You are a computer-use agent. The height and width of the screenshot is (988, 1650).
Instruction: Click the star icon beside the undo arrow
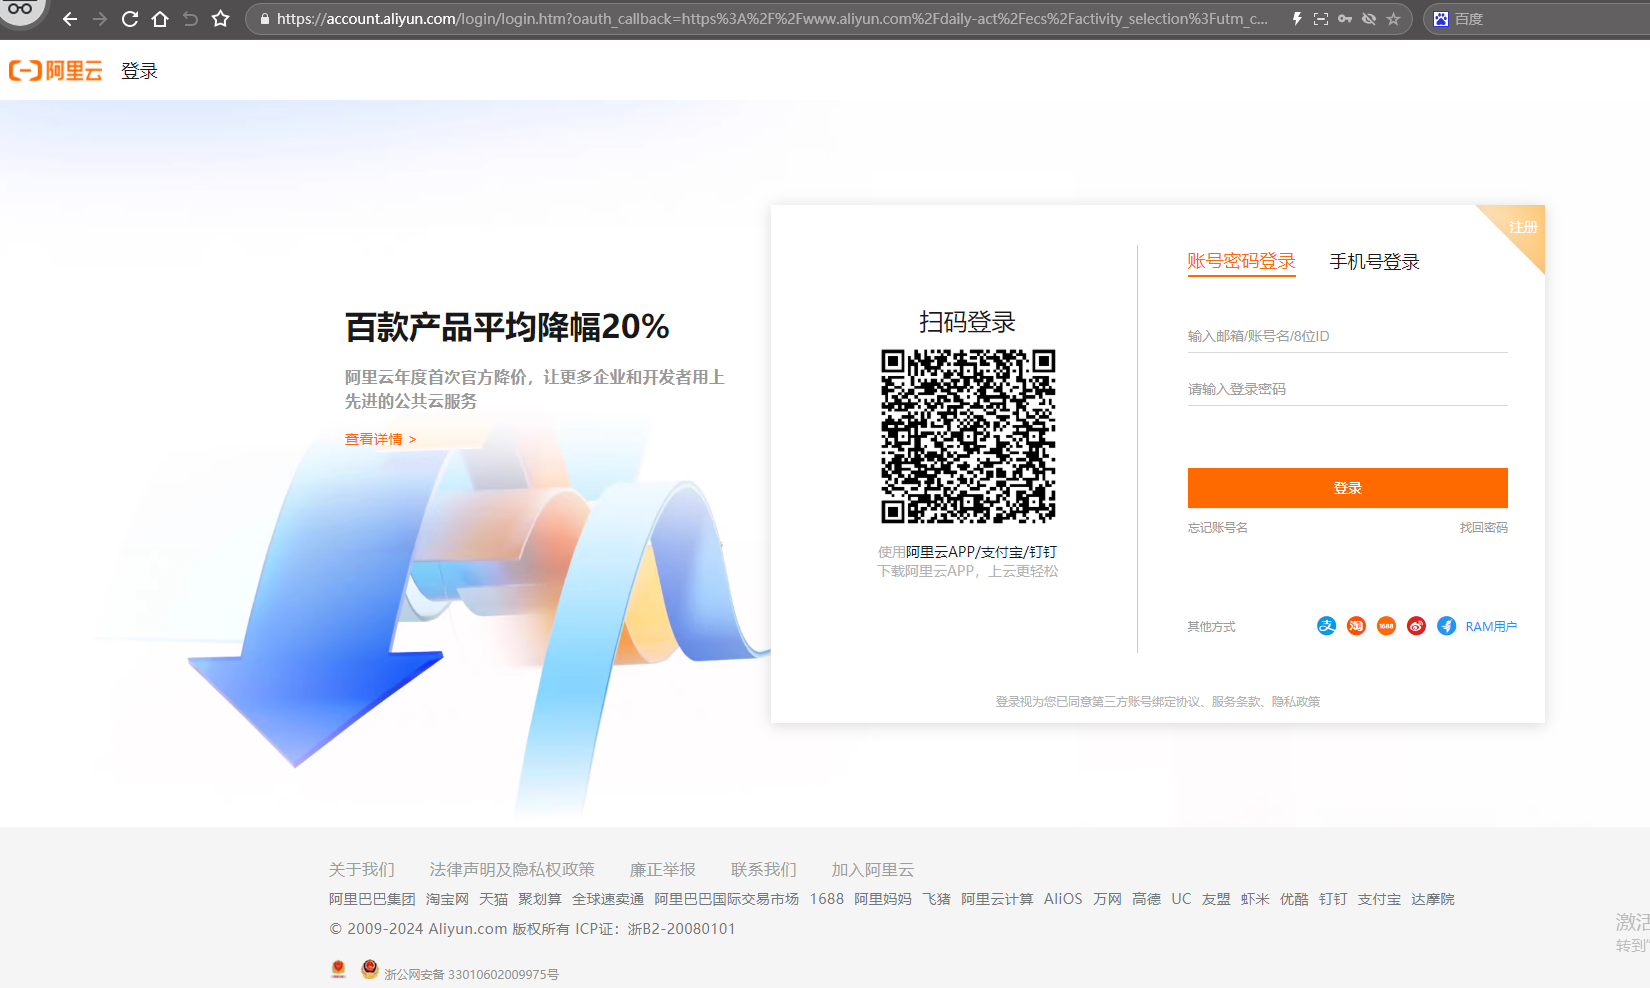pos(221,19)
